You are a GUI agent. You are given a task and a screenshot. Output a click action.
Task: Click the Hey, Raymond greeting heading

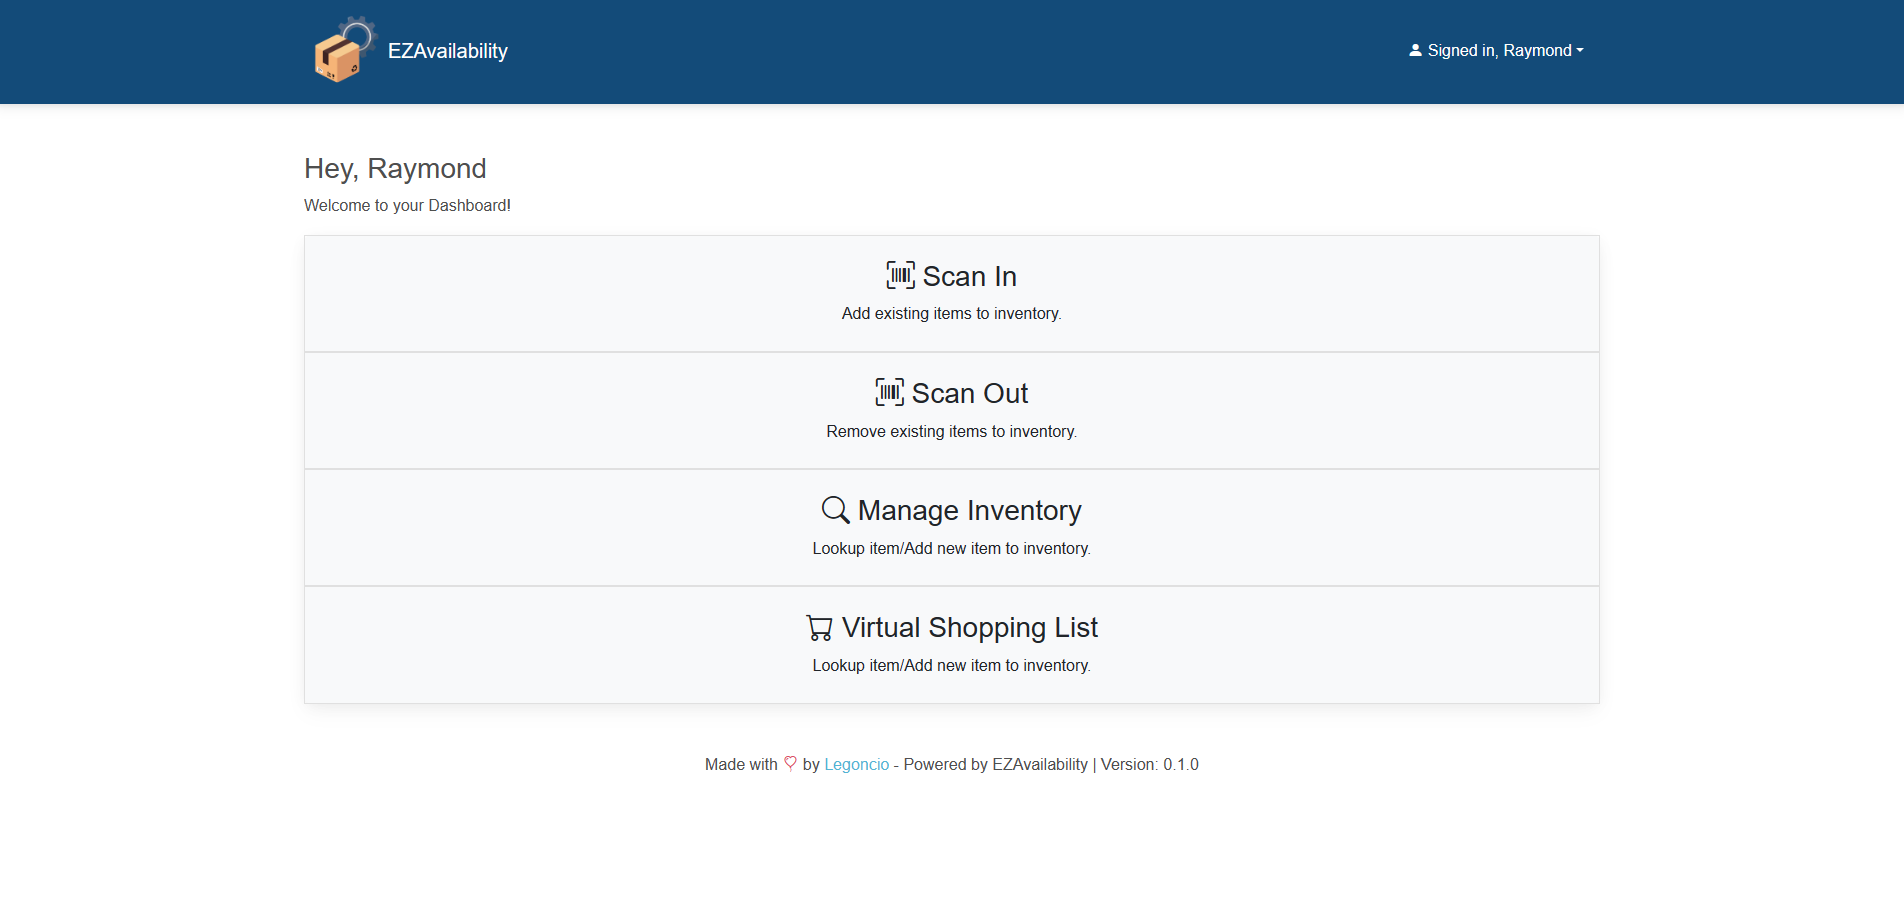tap(394, 168)
